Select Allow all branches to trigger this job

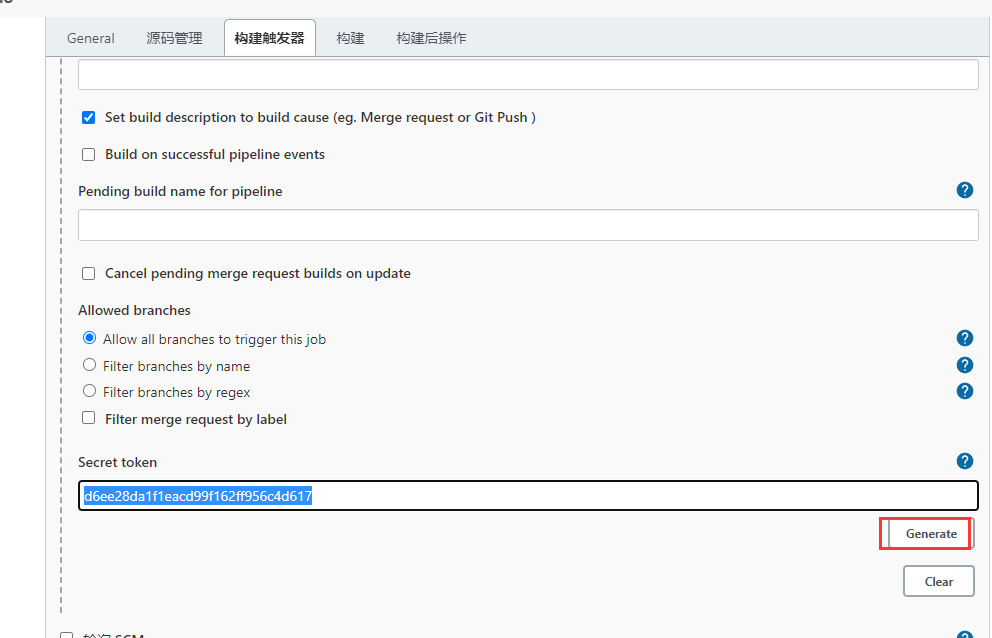[x=89, y=338]
